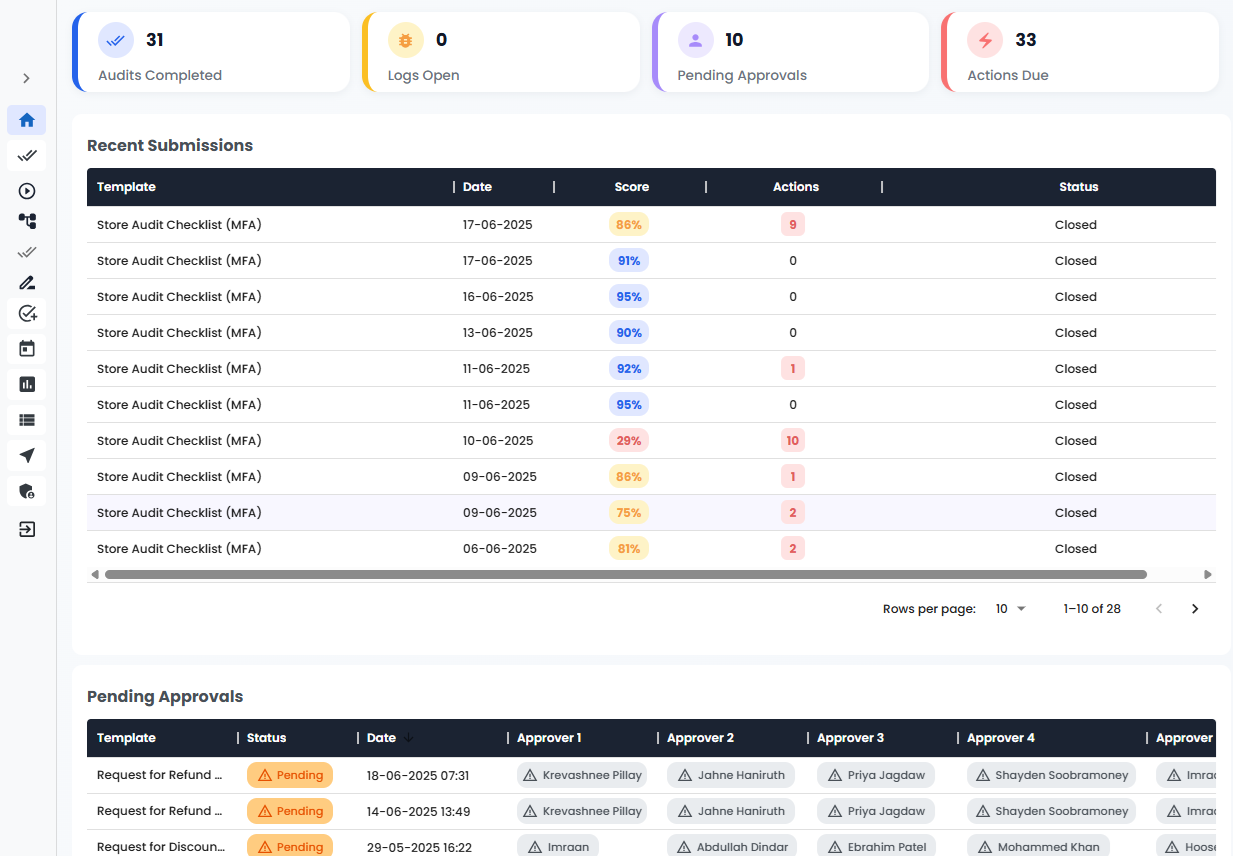Image resolution: width=1233 pixels, height=856 pixels.
Task: Open the bar chart reports icon
Action: (27, 384)
